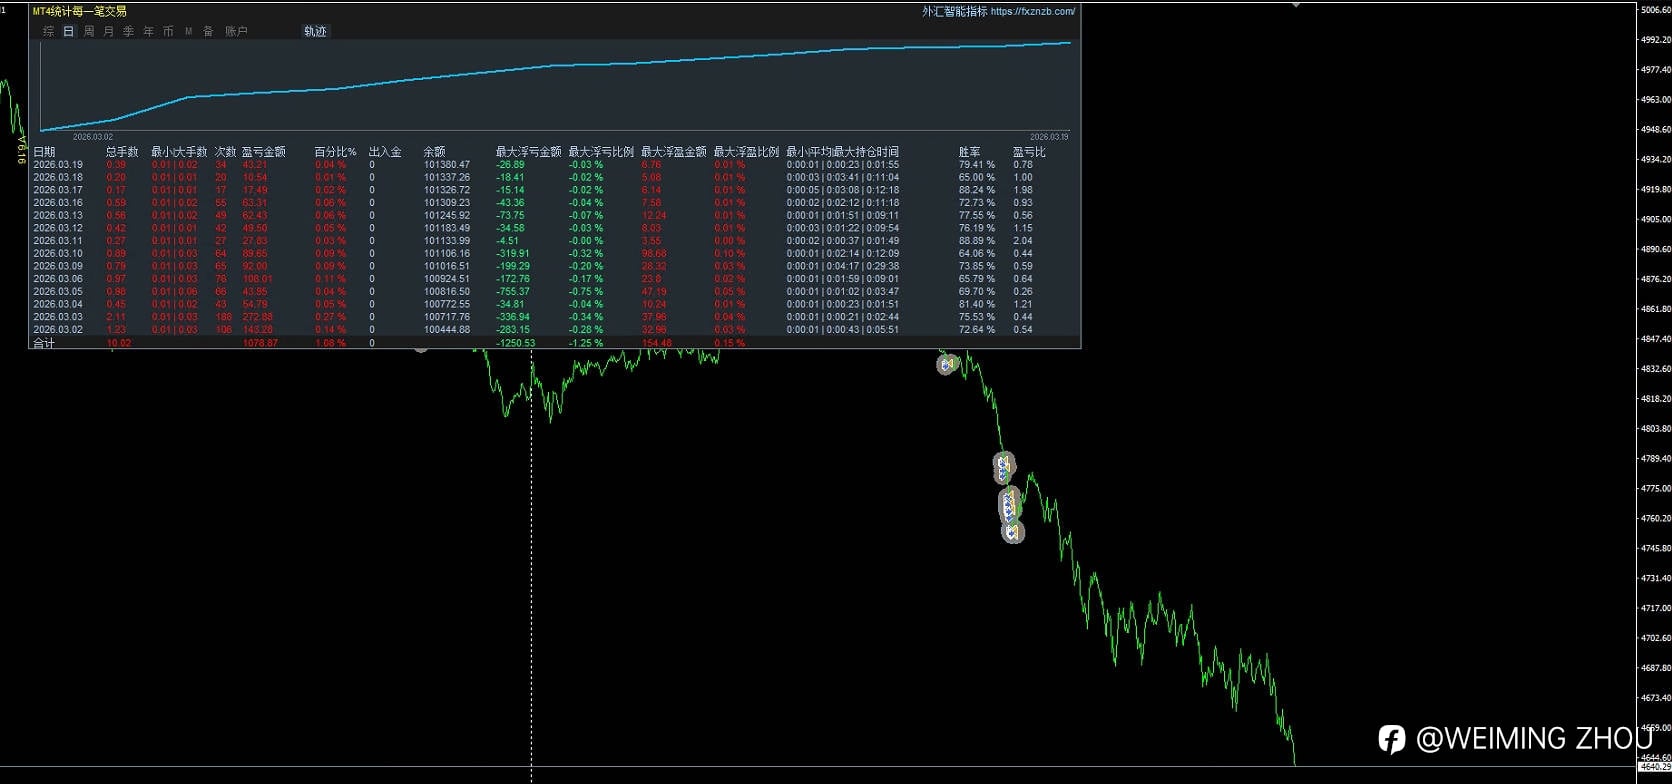The height and width of the screenshot is (784, 1672).
Task: Select the 2026.03.19 date row
Action: [58, 165]
